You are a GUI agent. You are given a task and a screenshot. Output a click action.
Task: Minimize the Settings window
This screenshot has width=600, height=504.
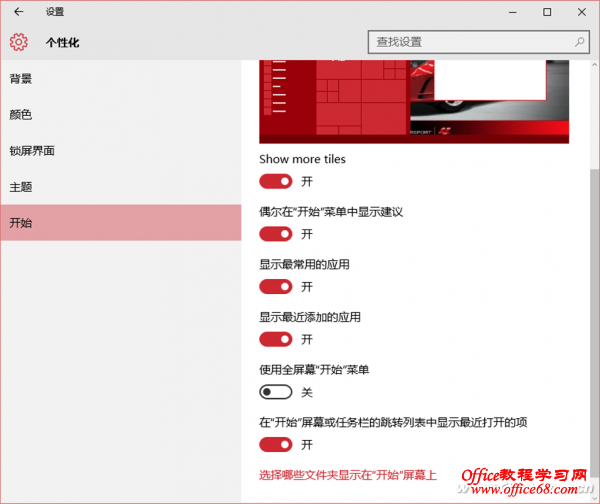pos(513,12)
